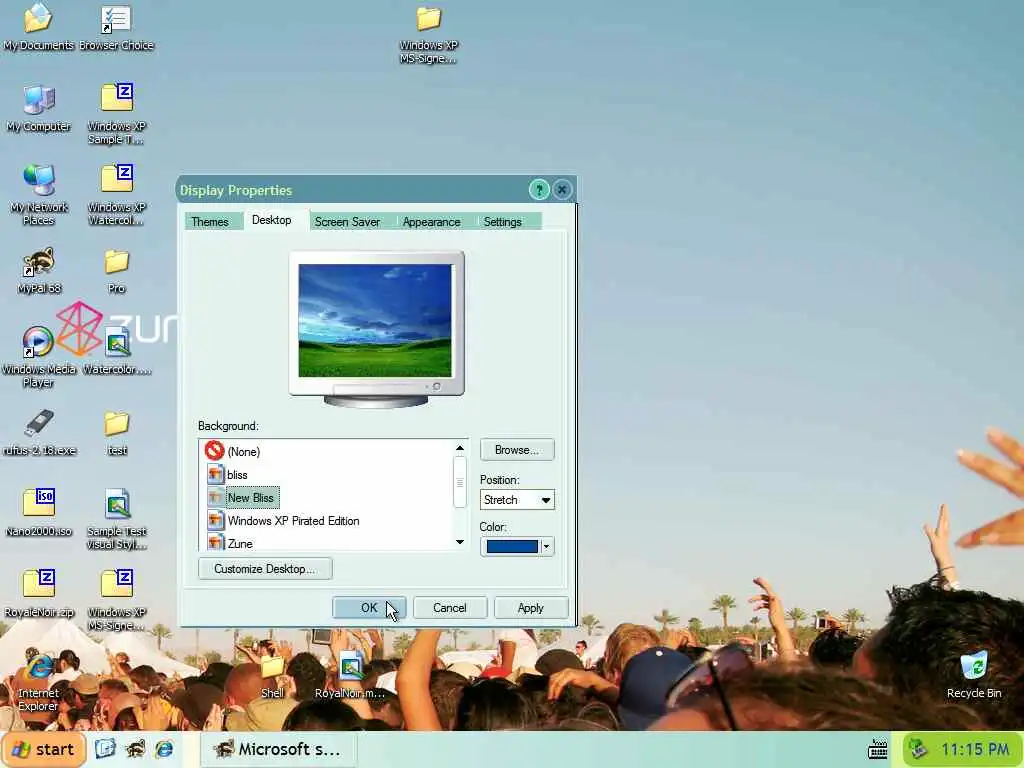Viewport: 1024px width, 768px height.
Task: Click Internet Explorer quick launch icon
Action: 164,748
